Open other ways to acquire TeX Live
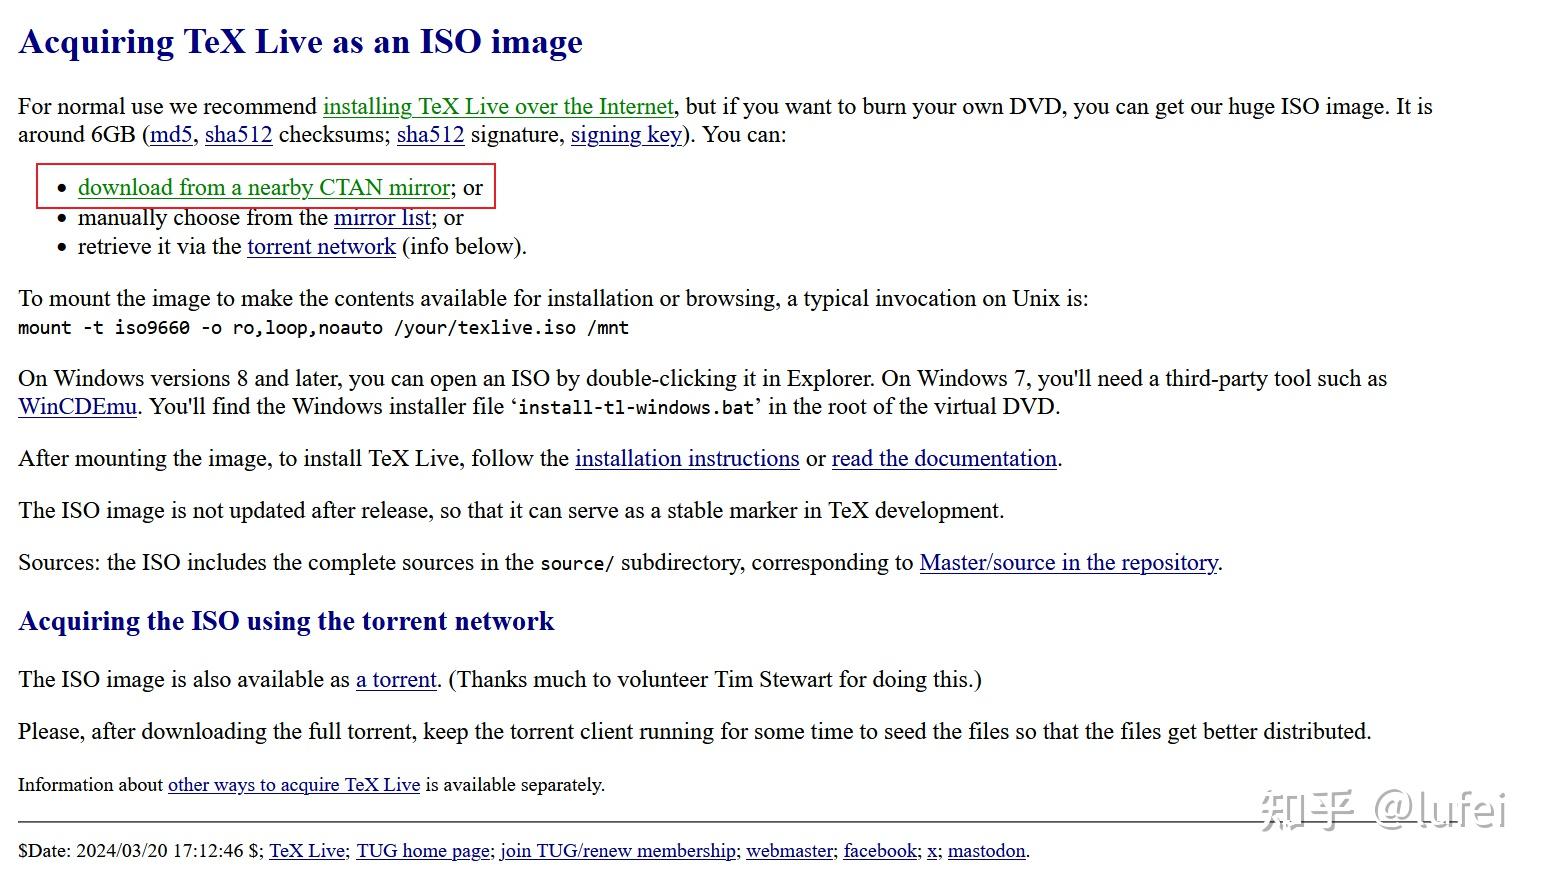Image resolution: width=1546 pixels, height=873 pixels. click(x=294, y=785)
